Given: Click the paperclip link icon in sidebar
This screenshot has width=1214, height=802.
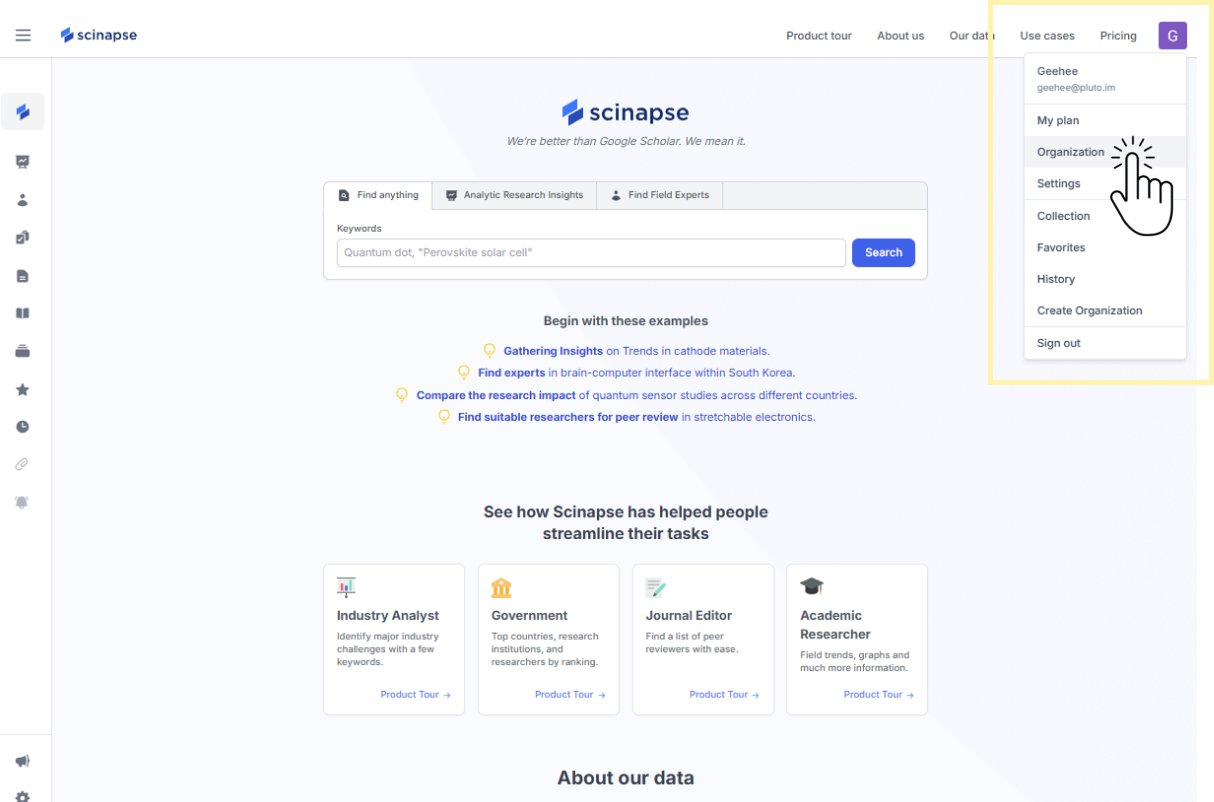Looking at the screenshot, I should point(23,464).
